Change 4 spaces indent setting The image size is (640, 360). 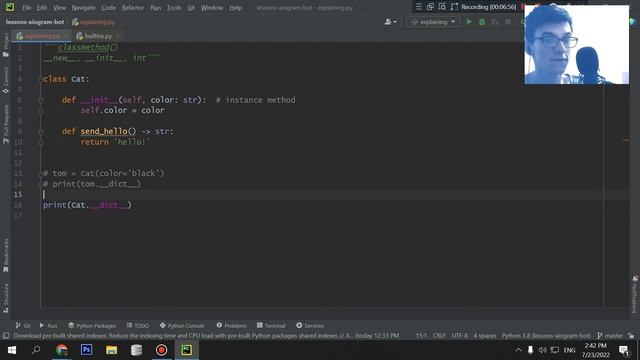[x=484, y=336]
